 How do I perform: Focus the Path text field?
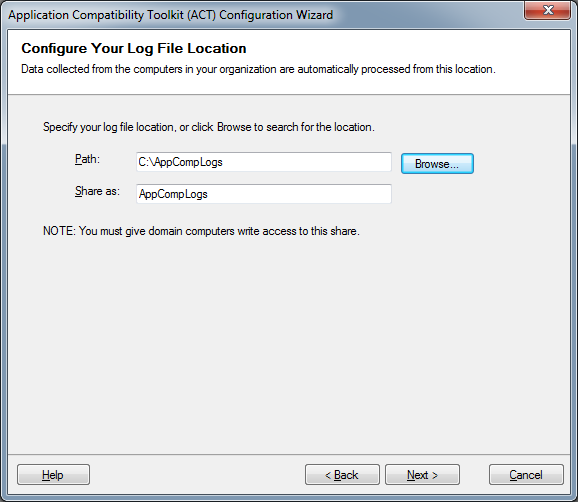pyautogui.click(x=264, y=162)
